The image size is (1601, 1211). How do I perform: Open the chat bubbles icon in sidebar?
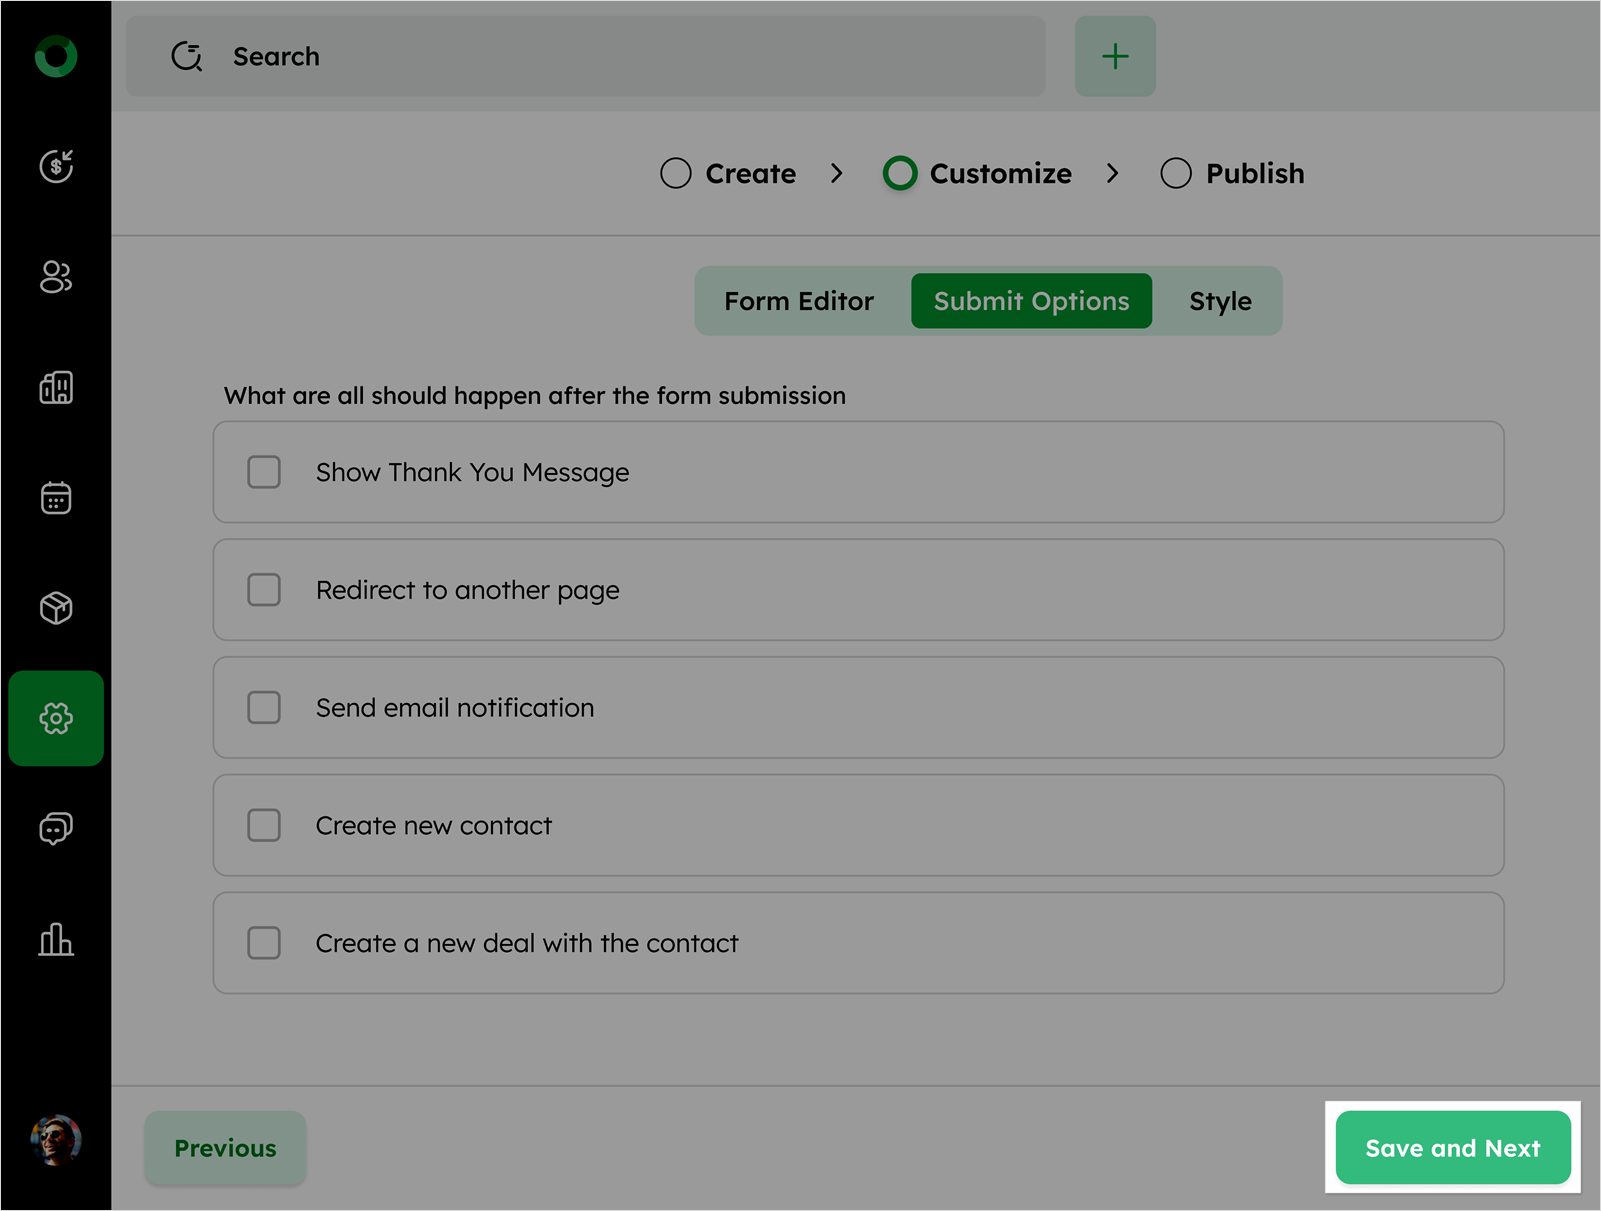click(x=56, y=828)
